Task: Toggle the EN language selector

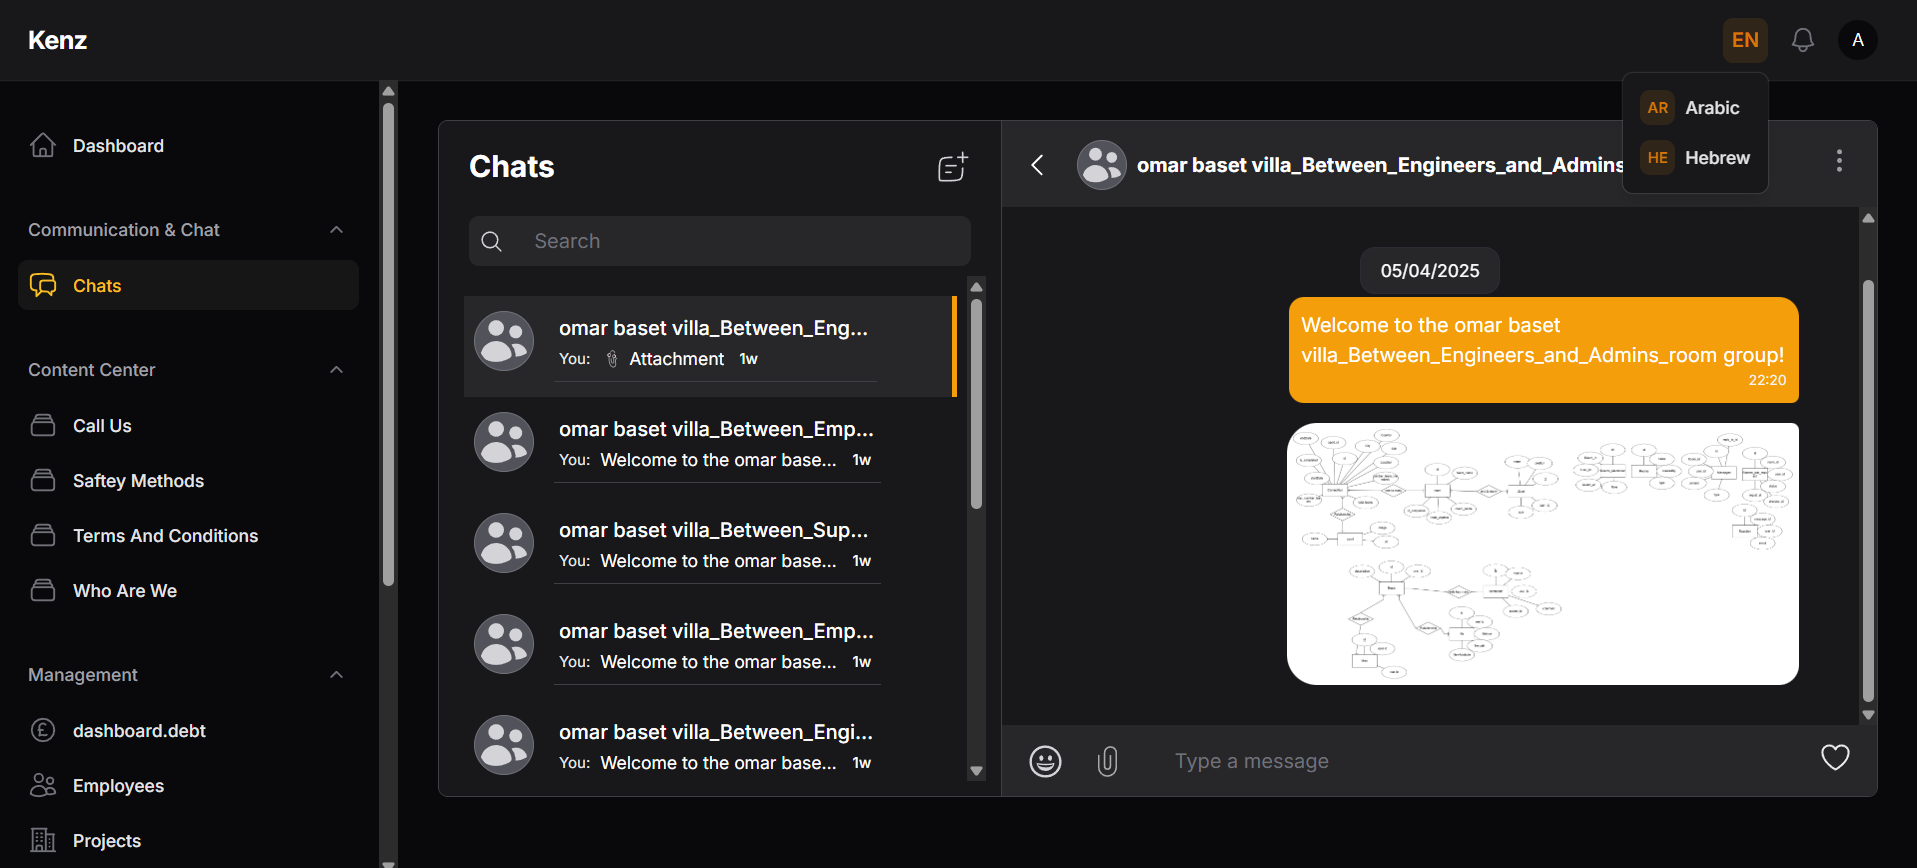Action: 1745,40
